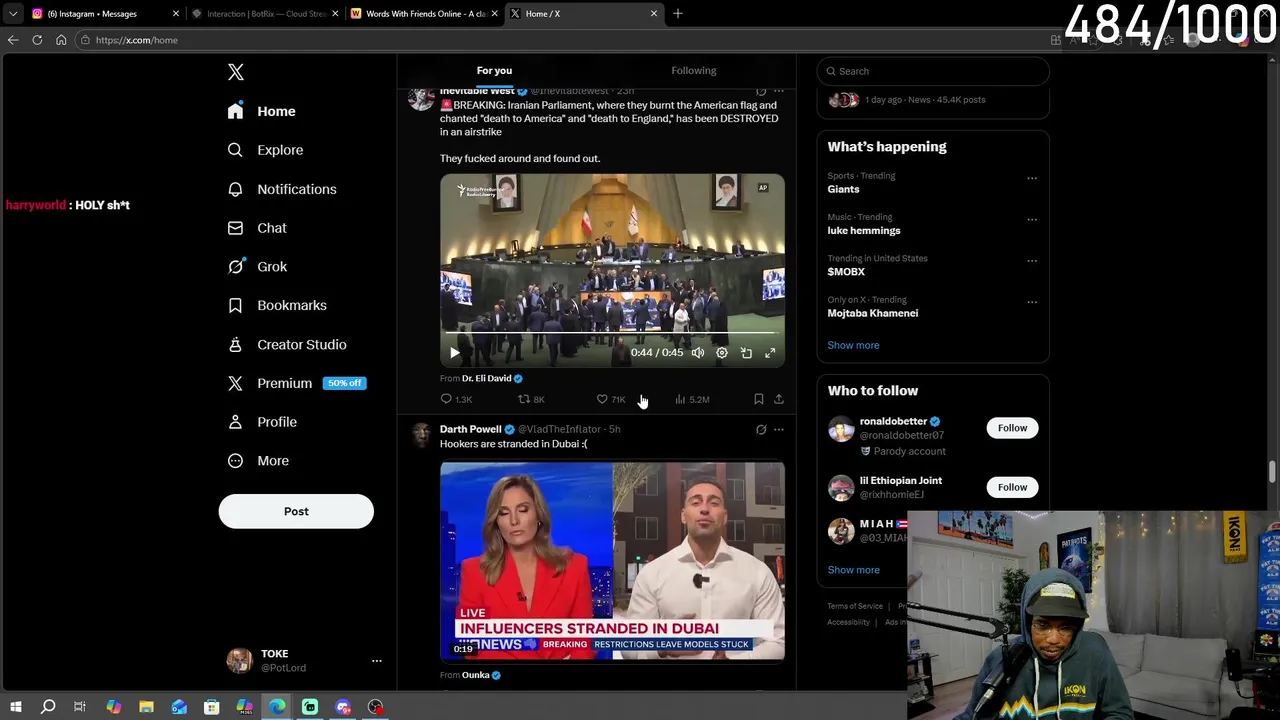Open account options next to TOKE
This screenshot has width=1280, height=720.
pos(377,661)
